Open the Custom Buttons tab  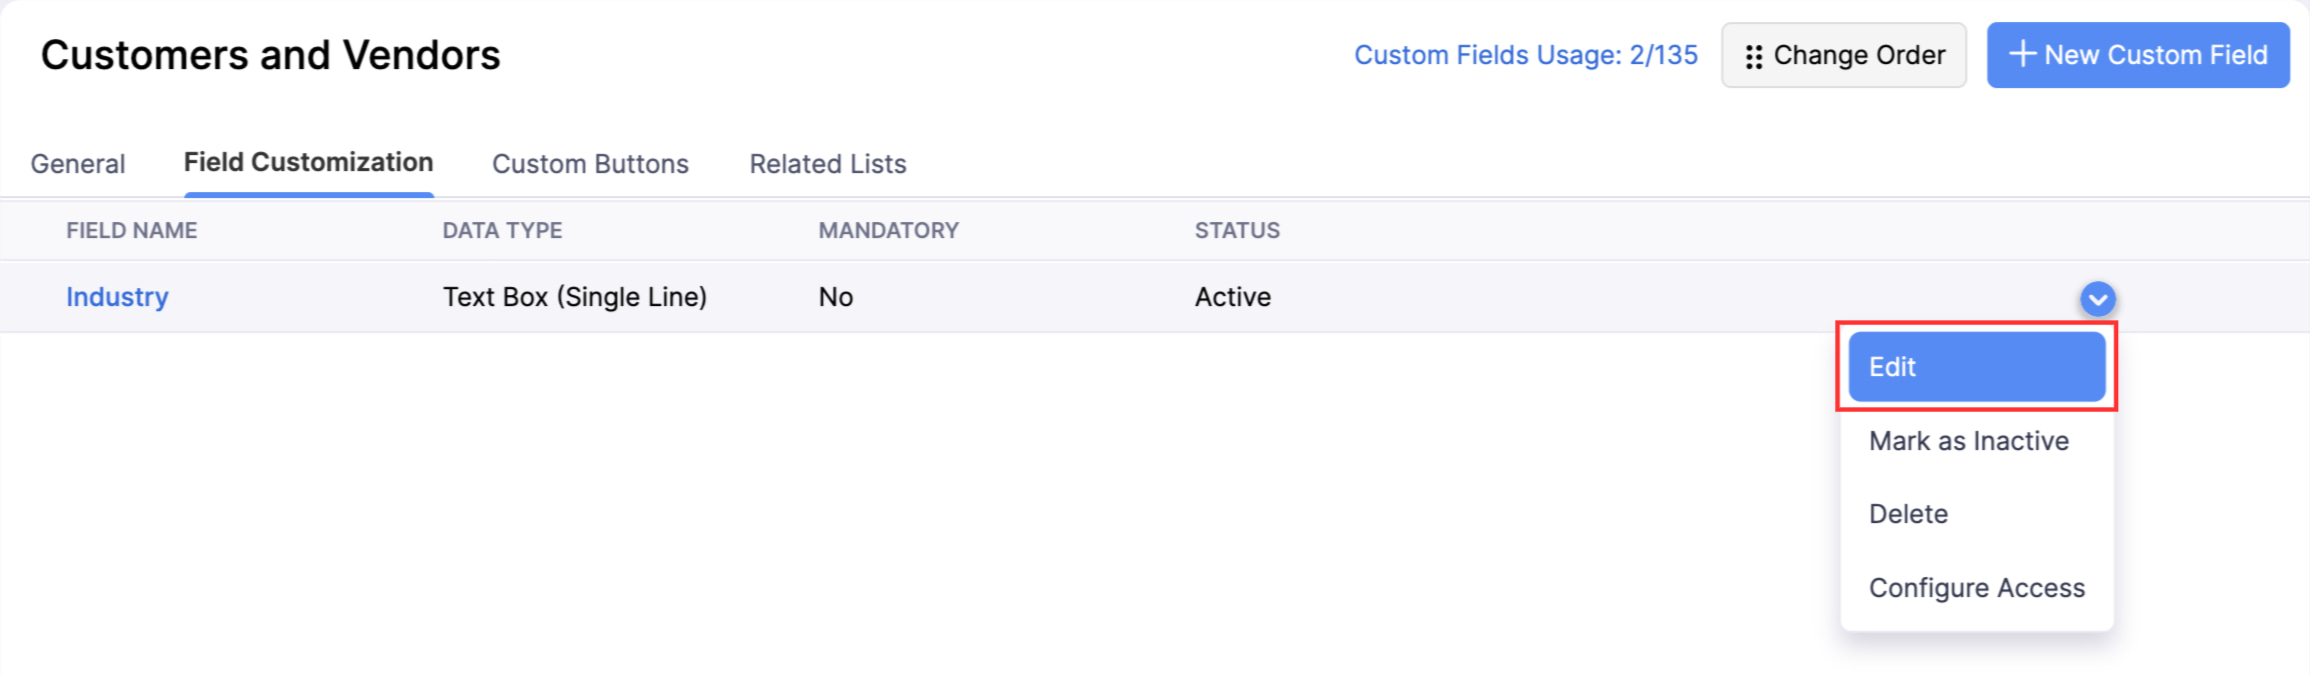[590, 163]
